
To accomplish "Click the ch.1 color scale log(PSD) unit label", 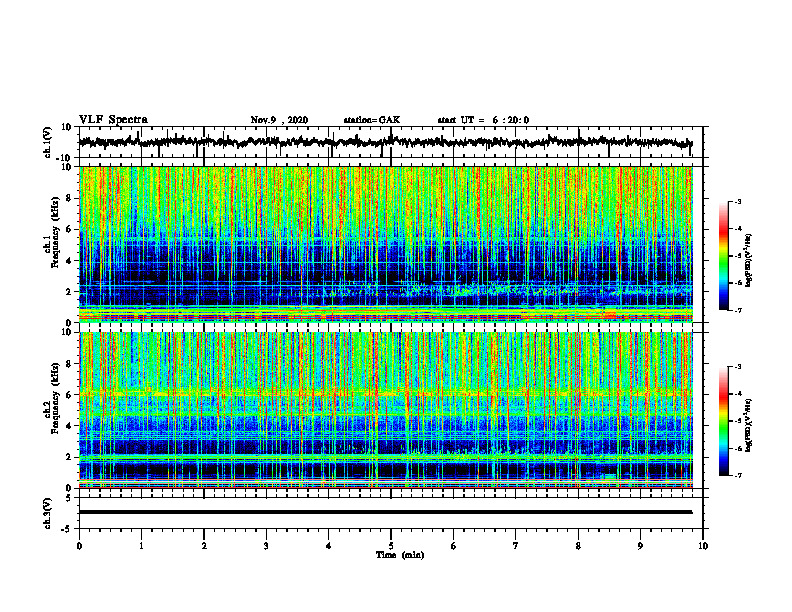I will click(750, 261).
